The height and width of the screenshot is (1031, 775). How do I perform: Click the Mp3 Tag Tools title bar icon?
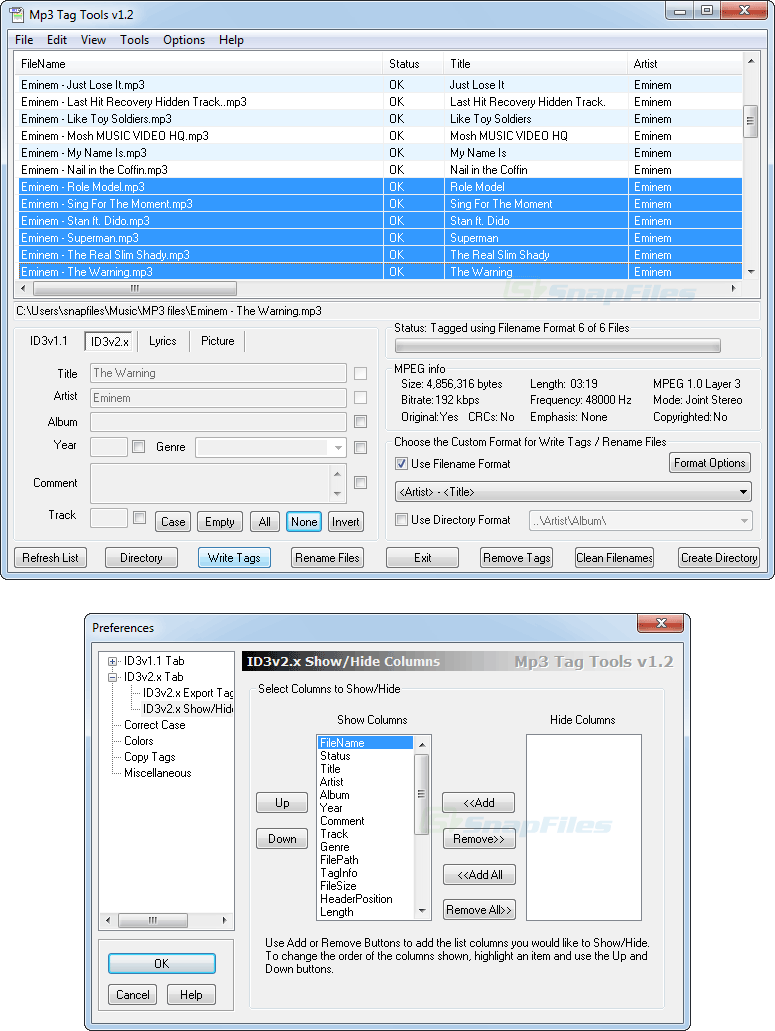tap(16, 14)
